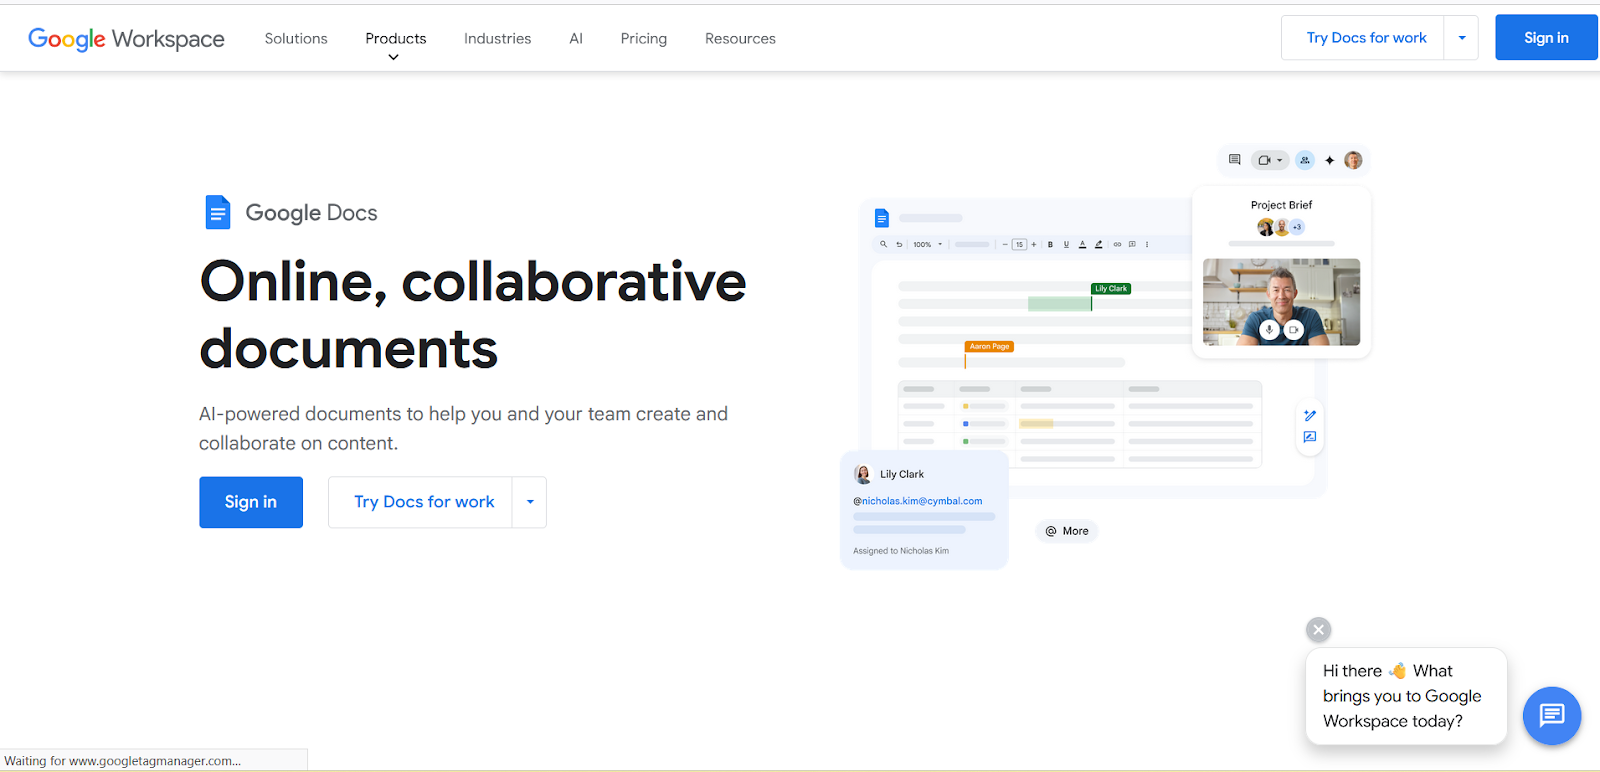Screen dimensions: 1600x772
Task: Click the profile avatar in the illustration toolbar
Action: coord(1353,160)
